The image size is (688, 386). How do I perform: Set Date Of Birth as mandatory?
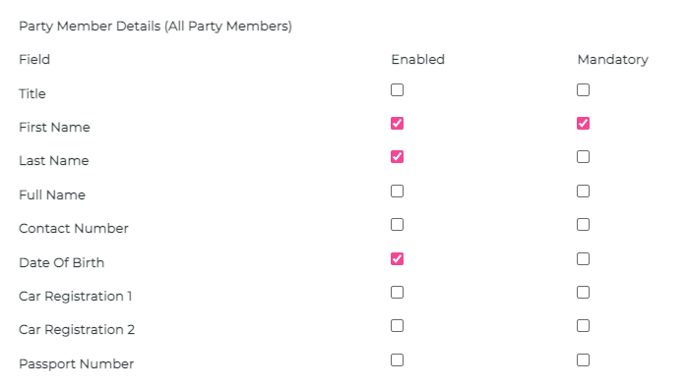[x=583, y=259]
